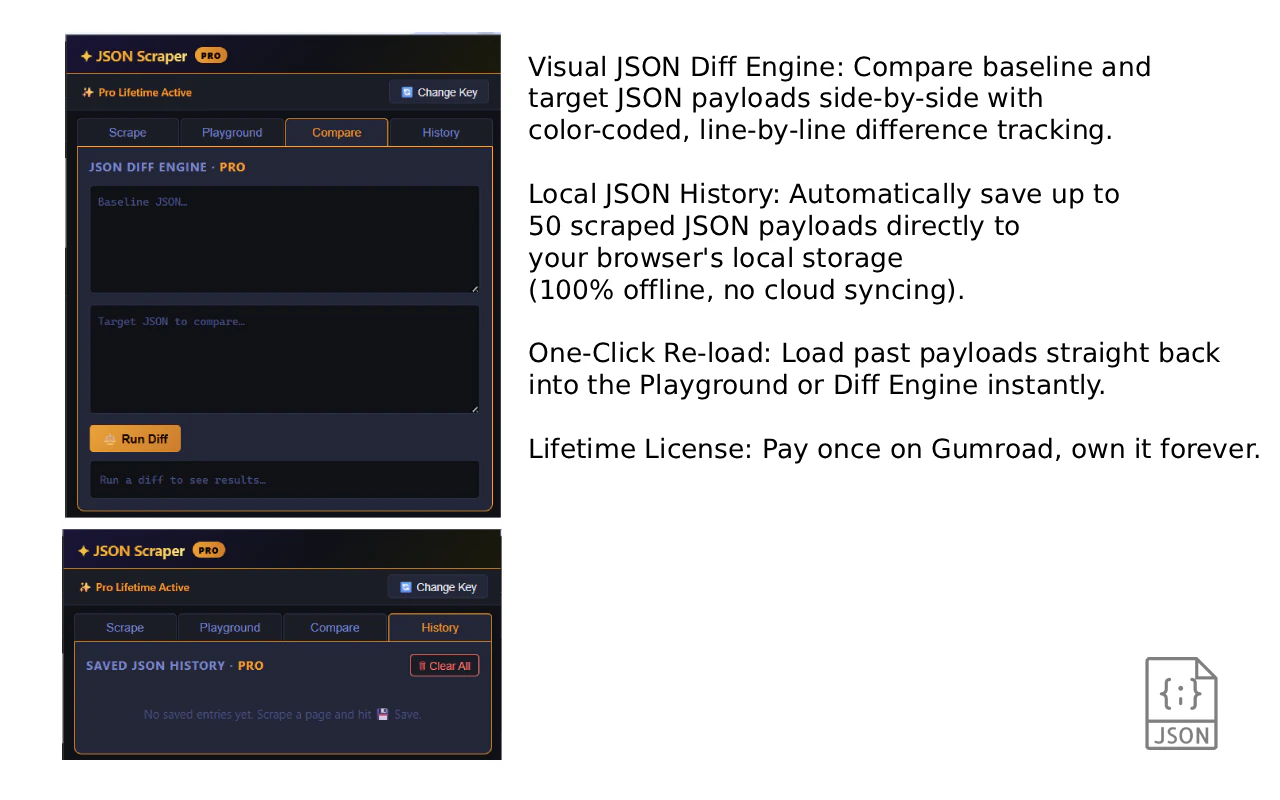Open the History tab in the lower panel

tap(440, 627)
